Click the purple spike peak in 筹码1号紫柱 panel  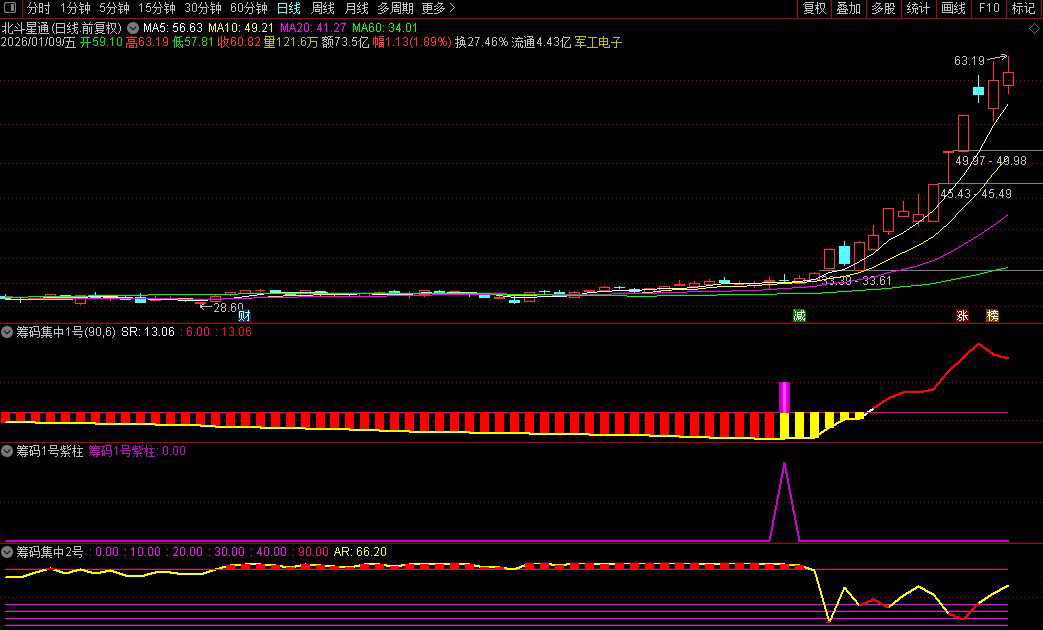tap(784, 464)
